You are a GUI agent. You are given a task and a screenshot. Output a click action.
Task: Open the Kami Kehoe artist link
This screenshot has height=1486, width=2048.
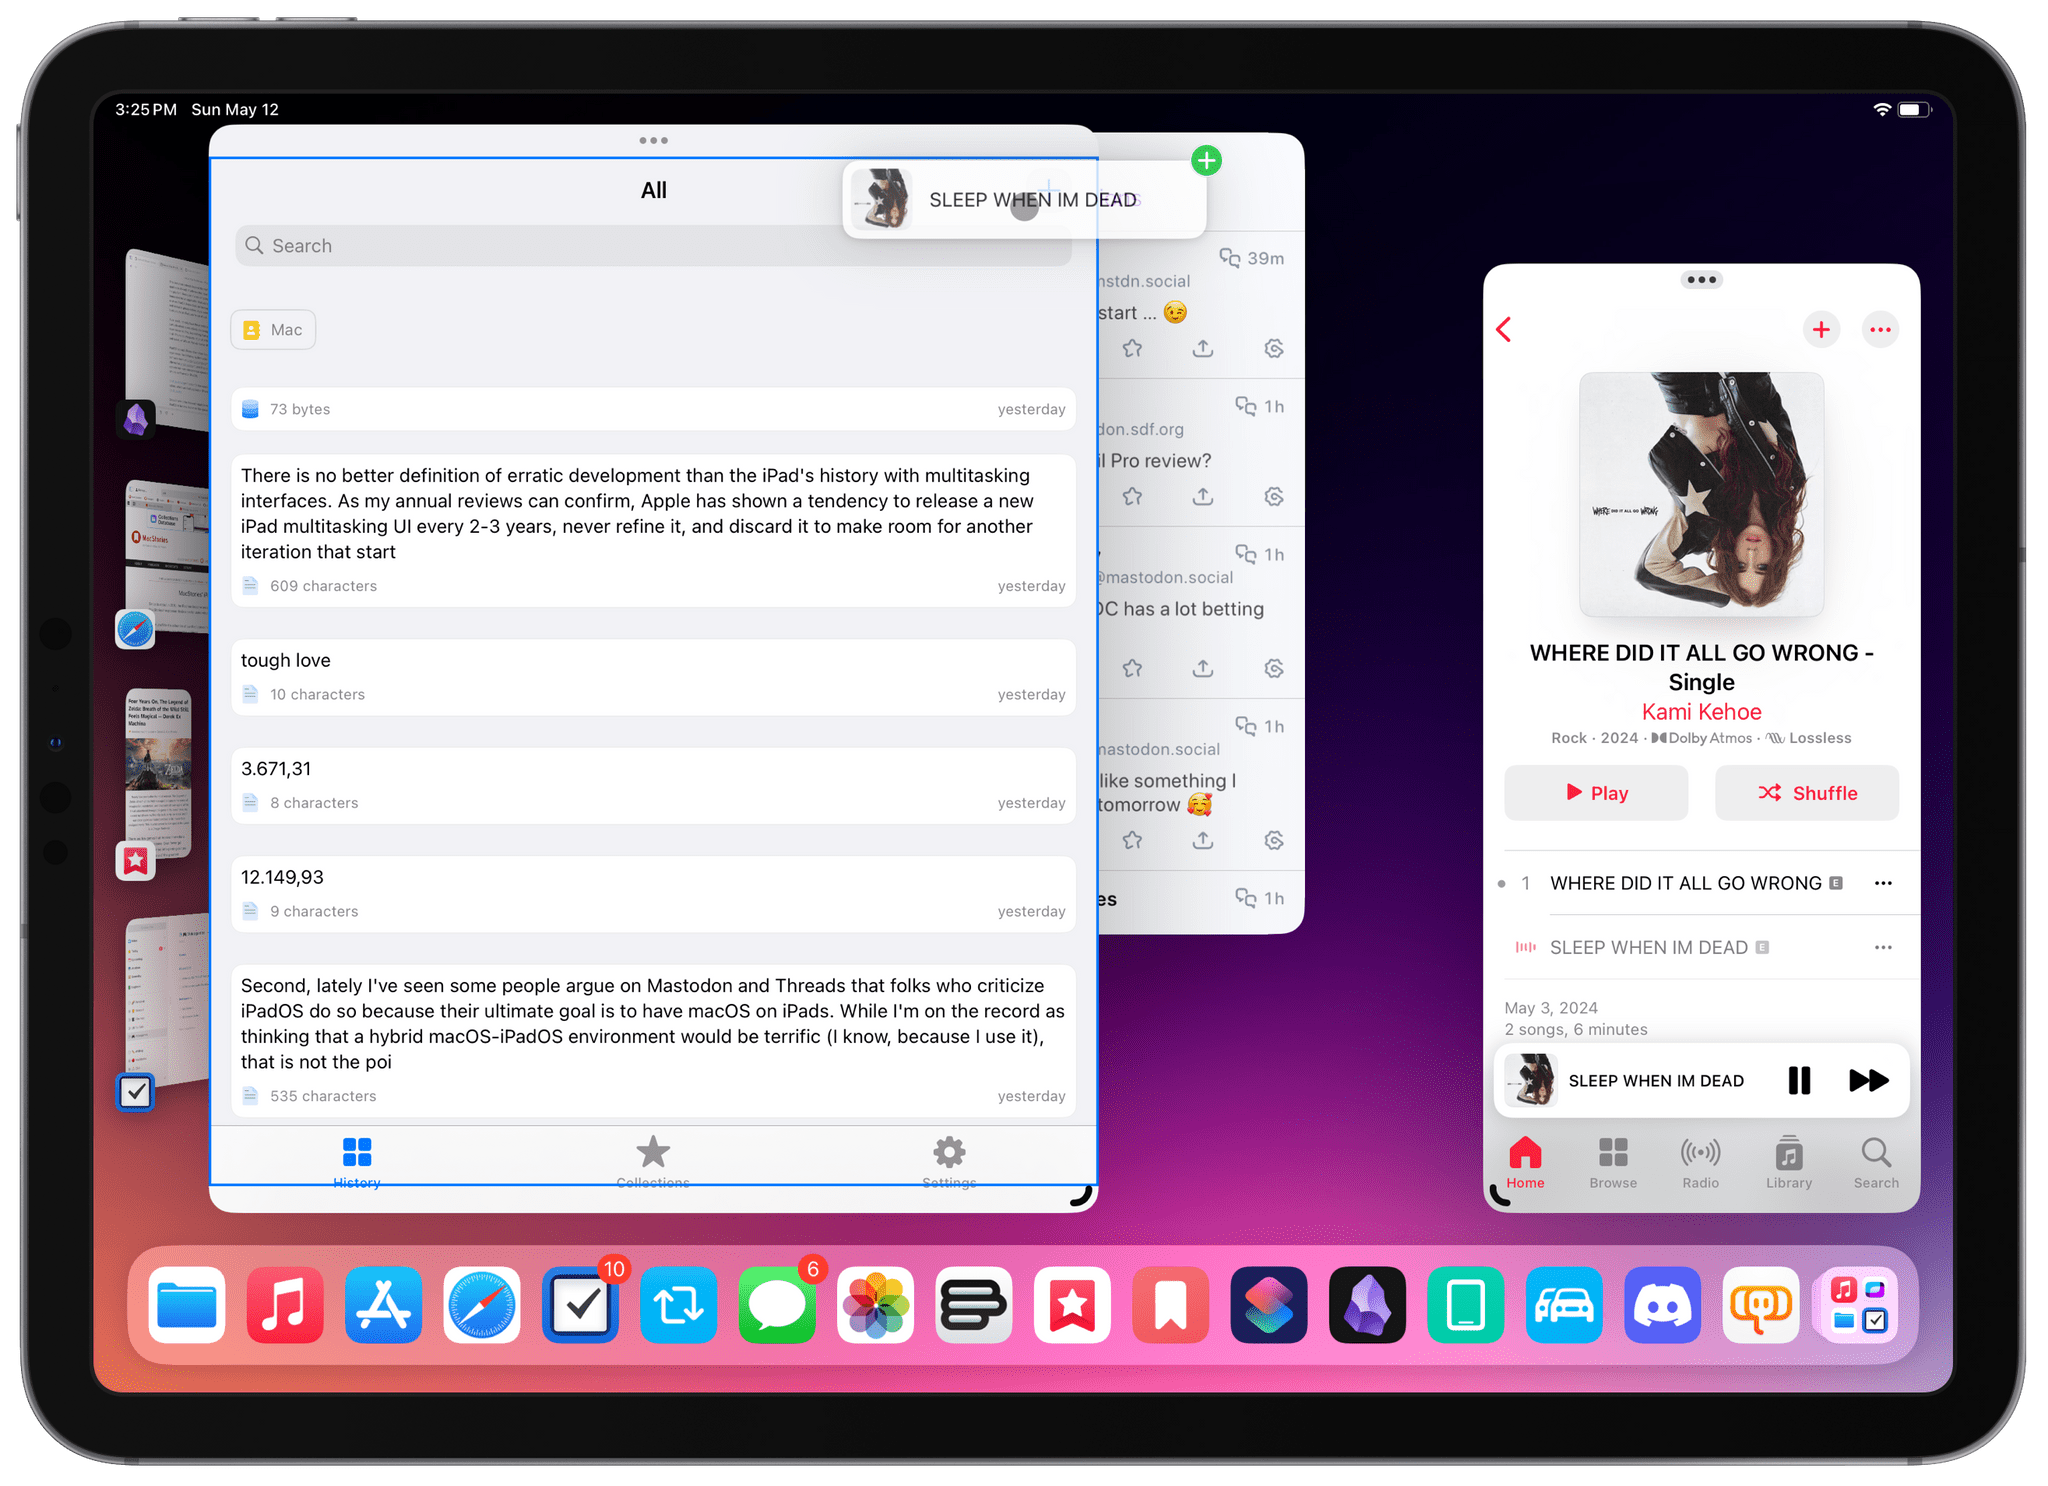pyautogui.click(x=1701, y=712)
